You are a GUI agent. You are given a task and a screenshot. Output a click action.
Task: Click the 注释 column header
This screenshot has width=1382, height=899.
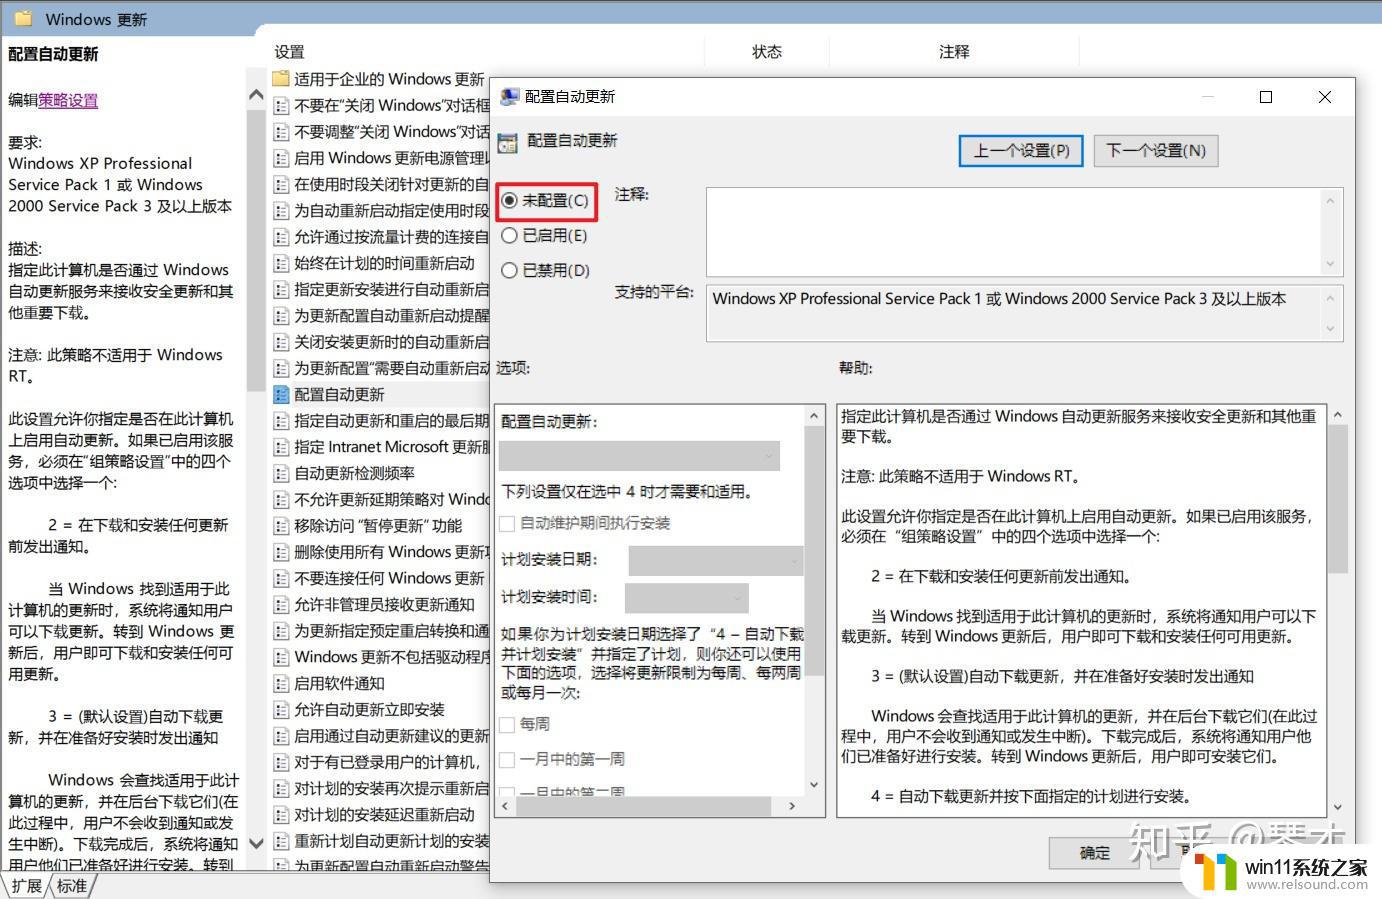coord(954,52)
